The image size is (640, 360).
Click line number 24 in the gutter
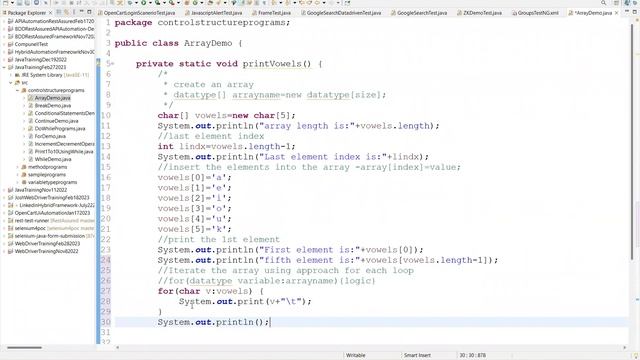(105, 260)
